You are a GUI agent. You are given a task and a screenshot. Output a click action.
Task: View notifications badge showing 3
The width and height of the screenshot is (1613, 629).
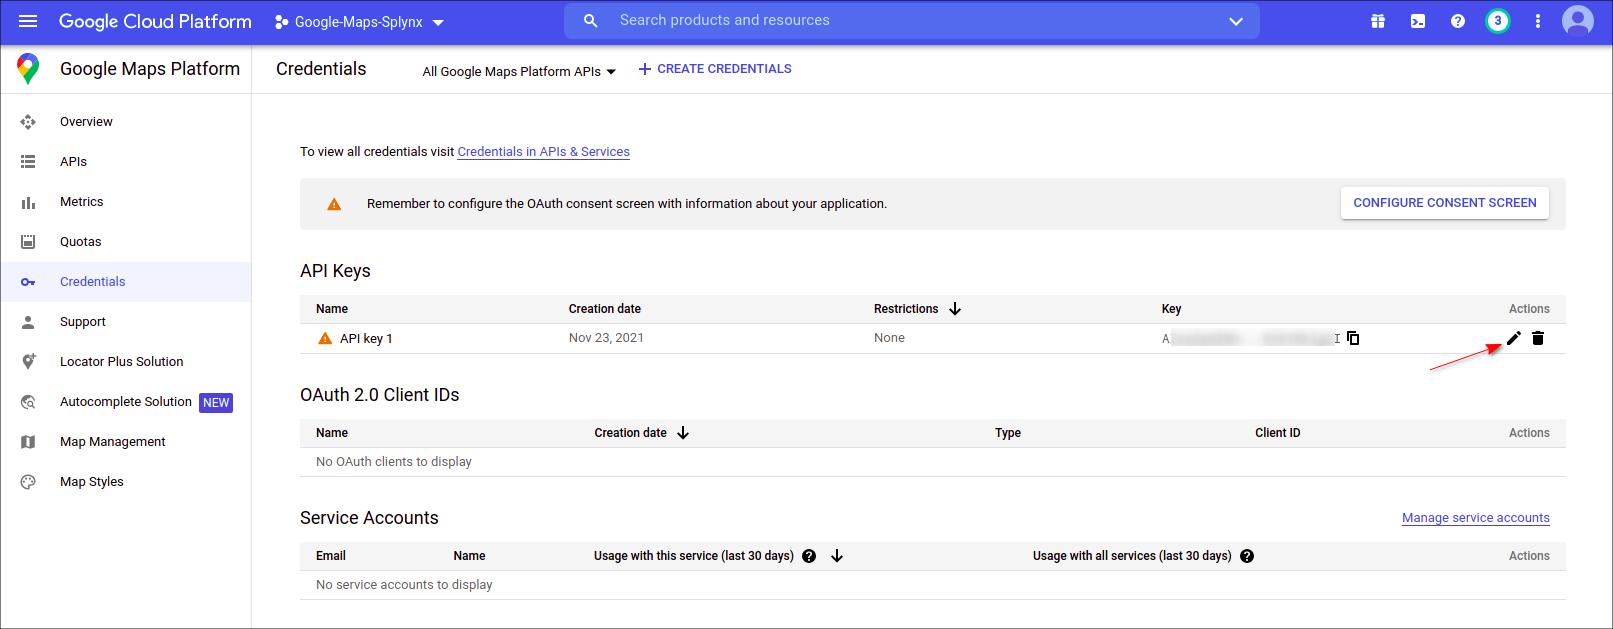coord(1497,21)
